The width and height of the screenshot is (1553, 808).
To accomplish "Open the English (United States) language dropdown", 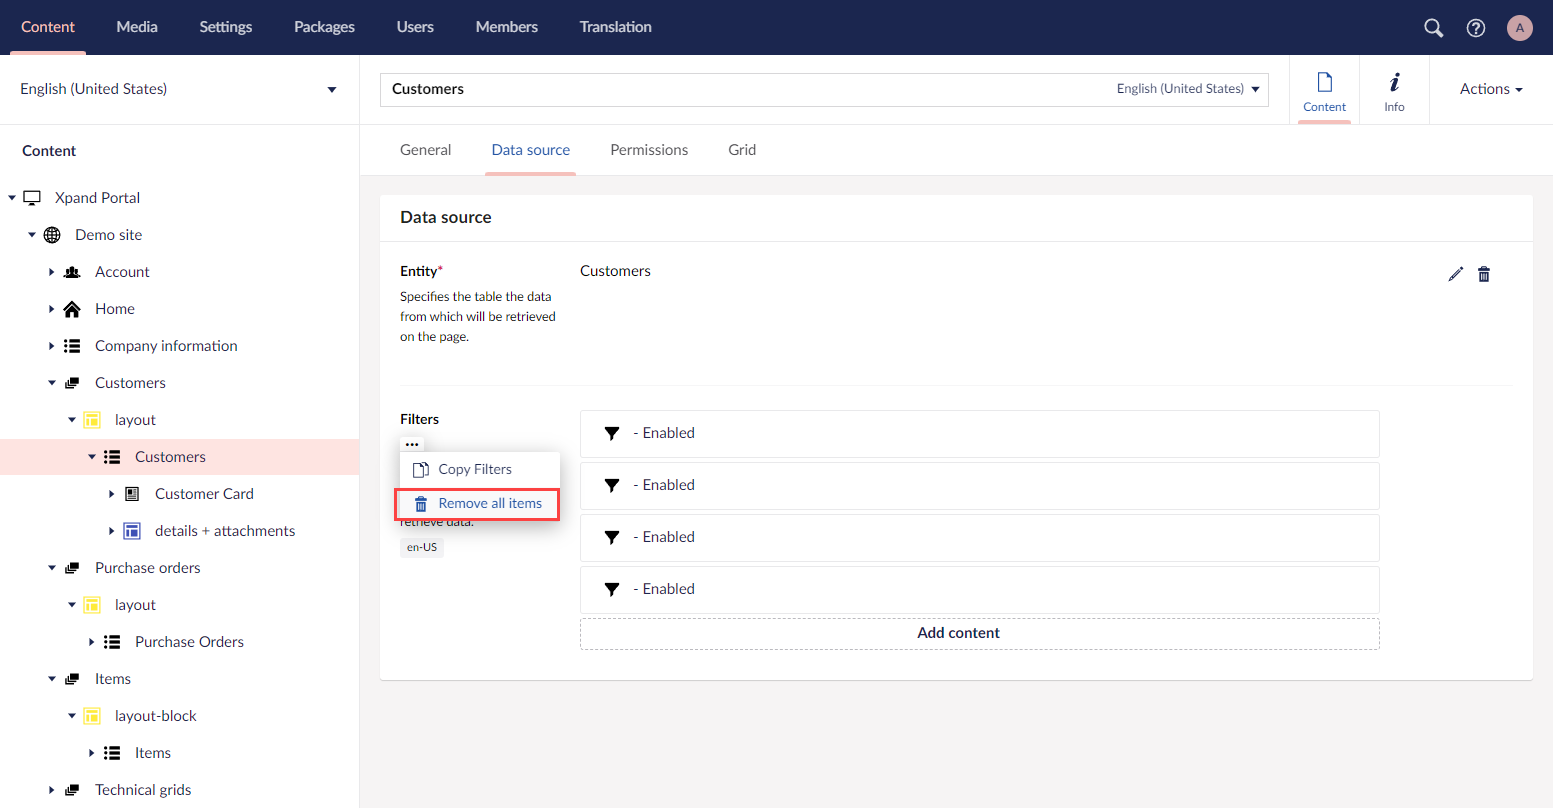I will click(178, 89).
